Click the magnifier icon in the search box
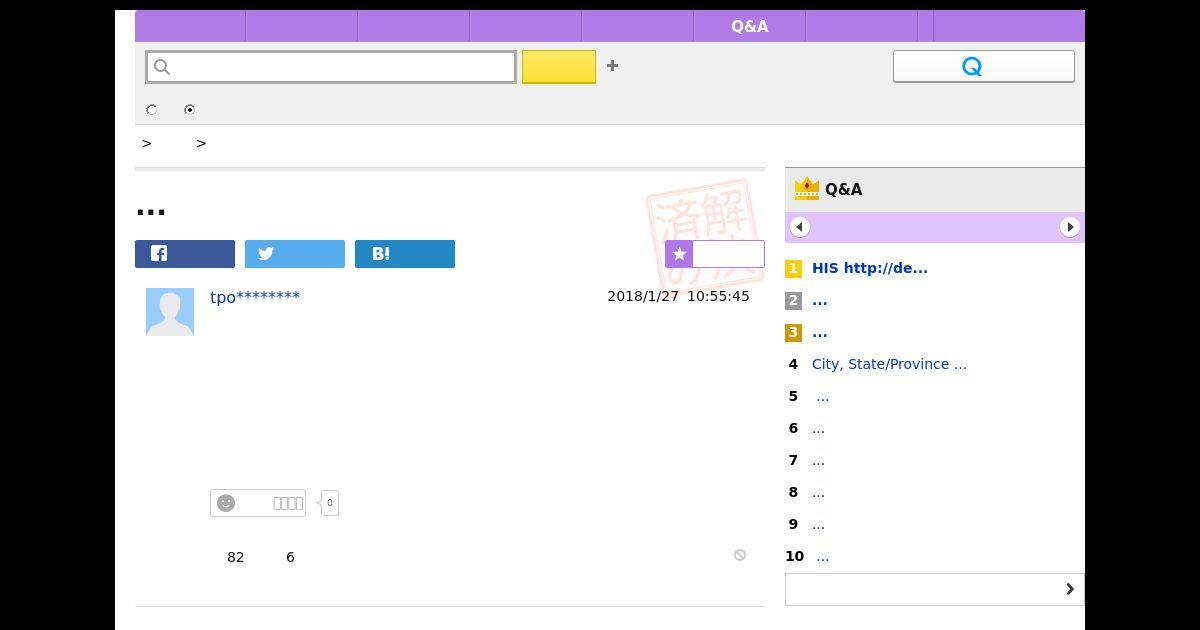Viewport: 1200px width, 630px height. [162, 67]
